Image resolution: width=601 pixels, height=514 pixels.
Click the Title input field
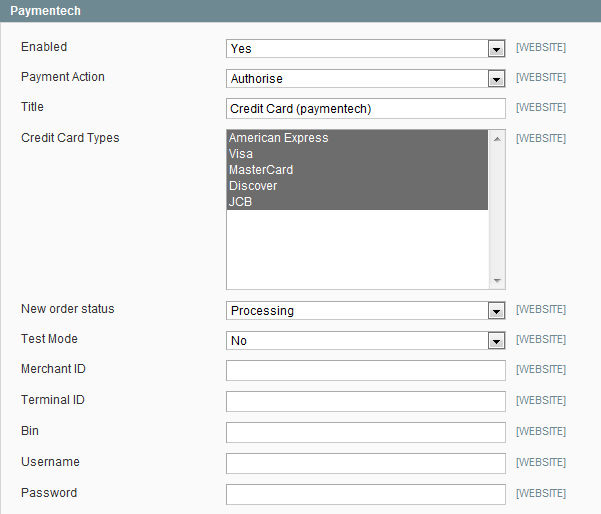pyautogui.click(x=366, y=108)
